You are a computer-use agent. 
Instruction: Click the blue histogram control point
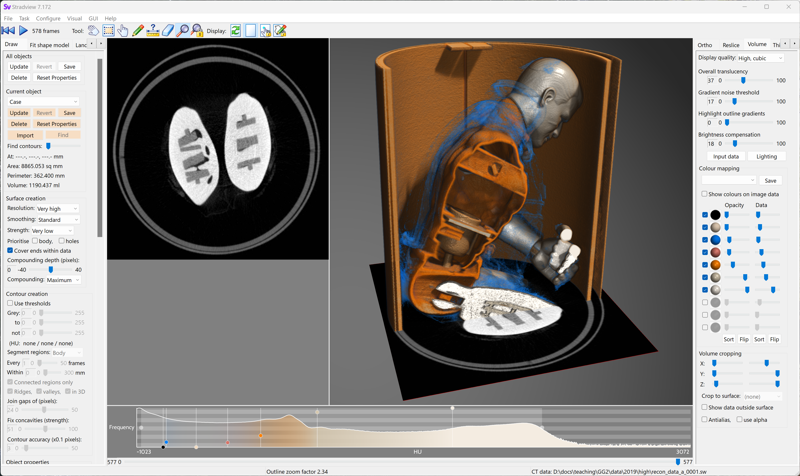(166, 442)
